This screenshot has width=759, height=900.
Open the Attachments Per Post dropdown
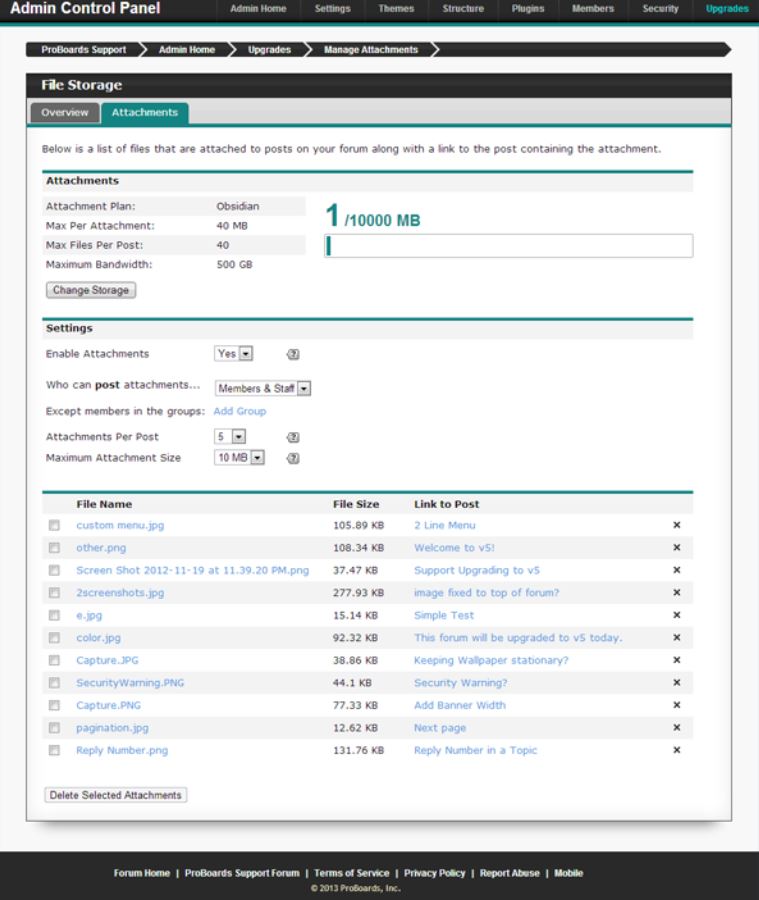[230, 437]
